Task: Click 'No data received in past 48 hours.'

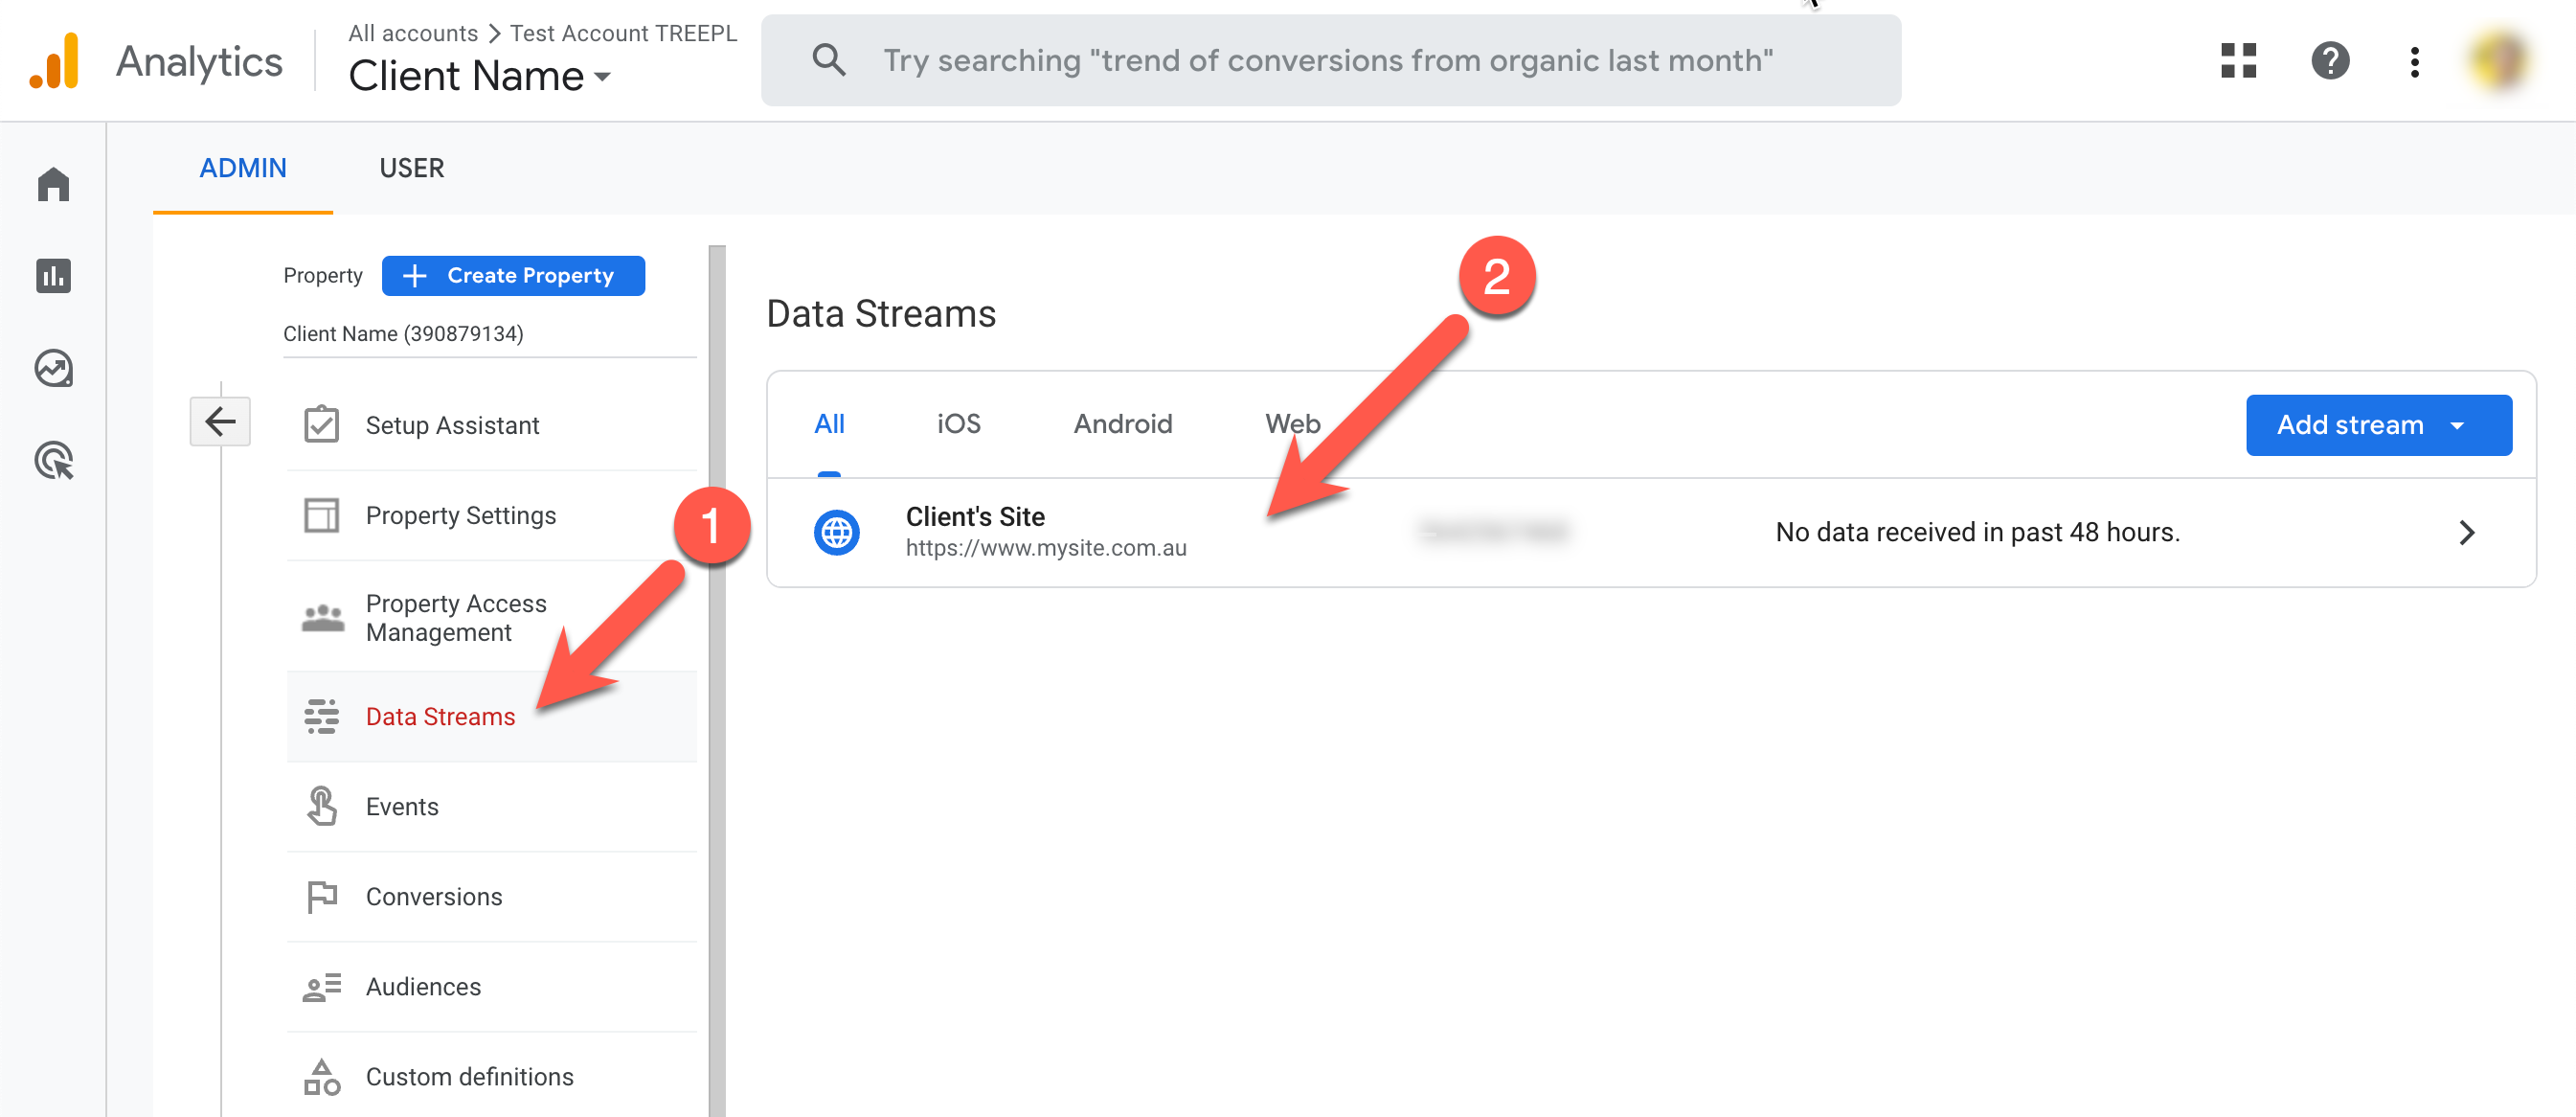Action: tap(1977, 532)
